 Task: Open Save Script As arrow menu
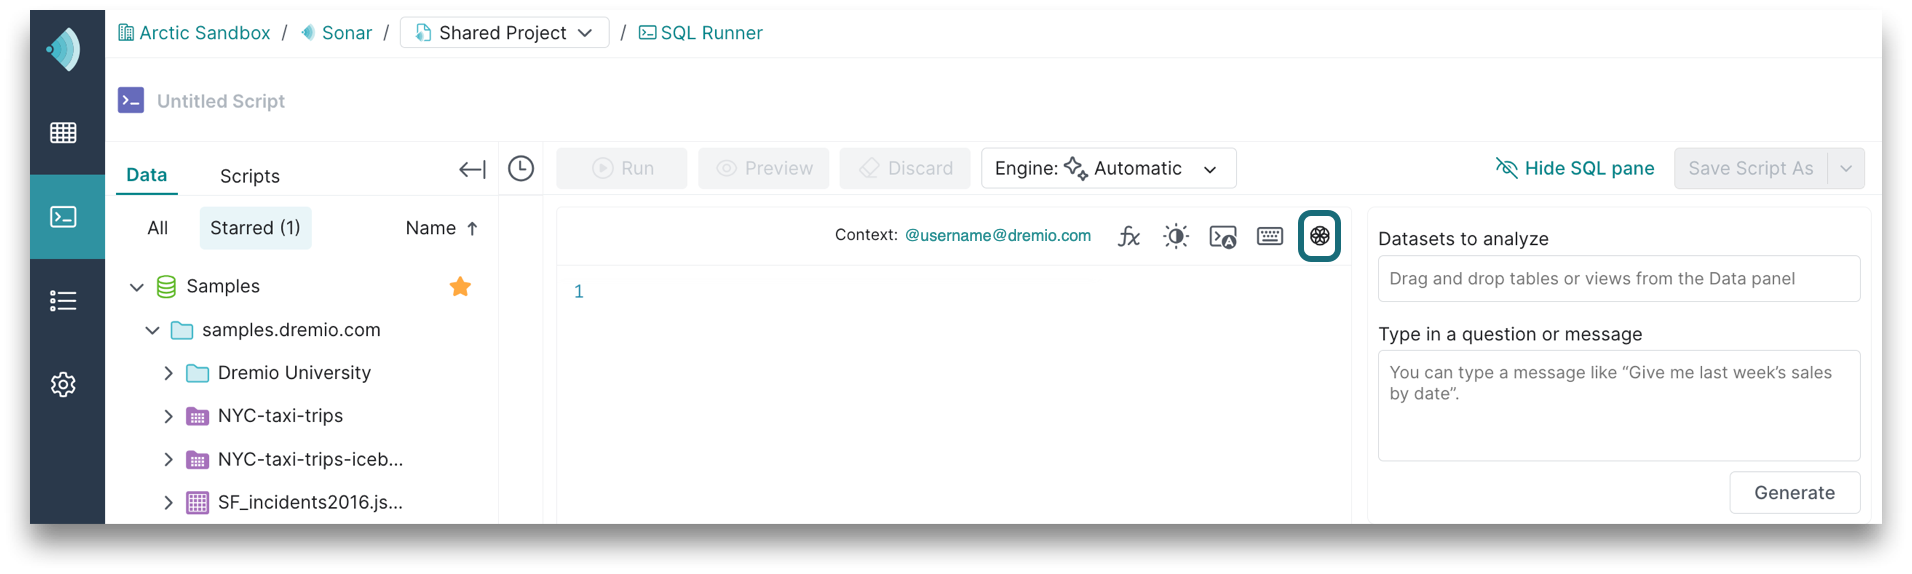[x=1846, y=168]
